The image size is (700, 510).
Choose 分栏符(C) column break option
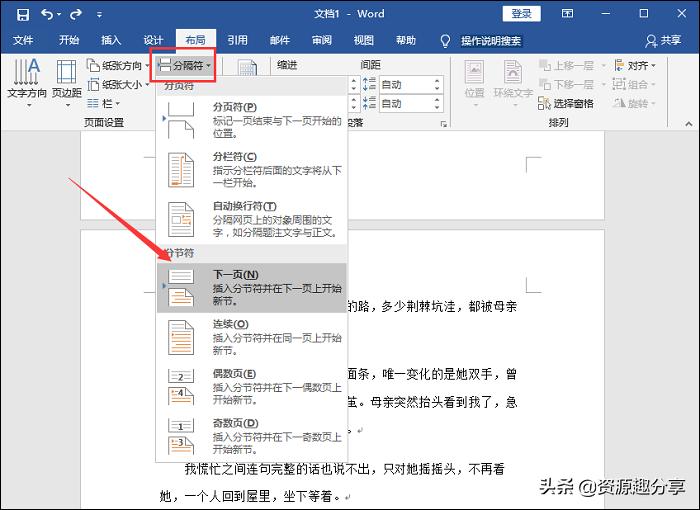(x=251, y=170)
